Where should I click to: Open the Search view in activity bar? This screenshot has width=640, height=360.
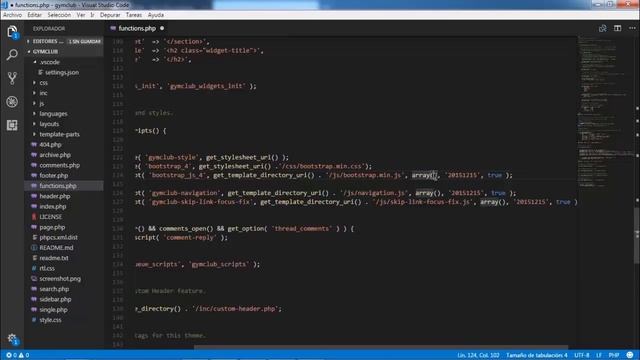pos(12,55)
